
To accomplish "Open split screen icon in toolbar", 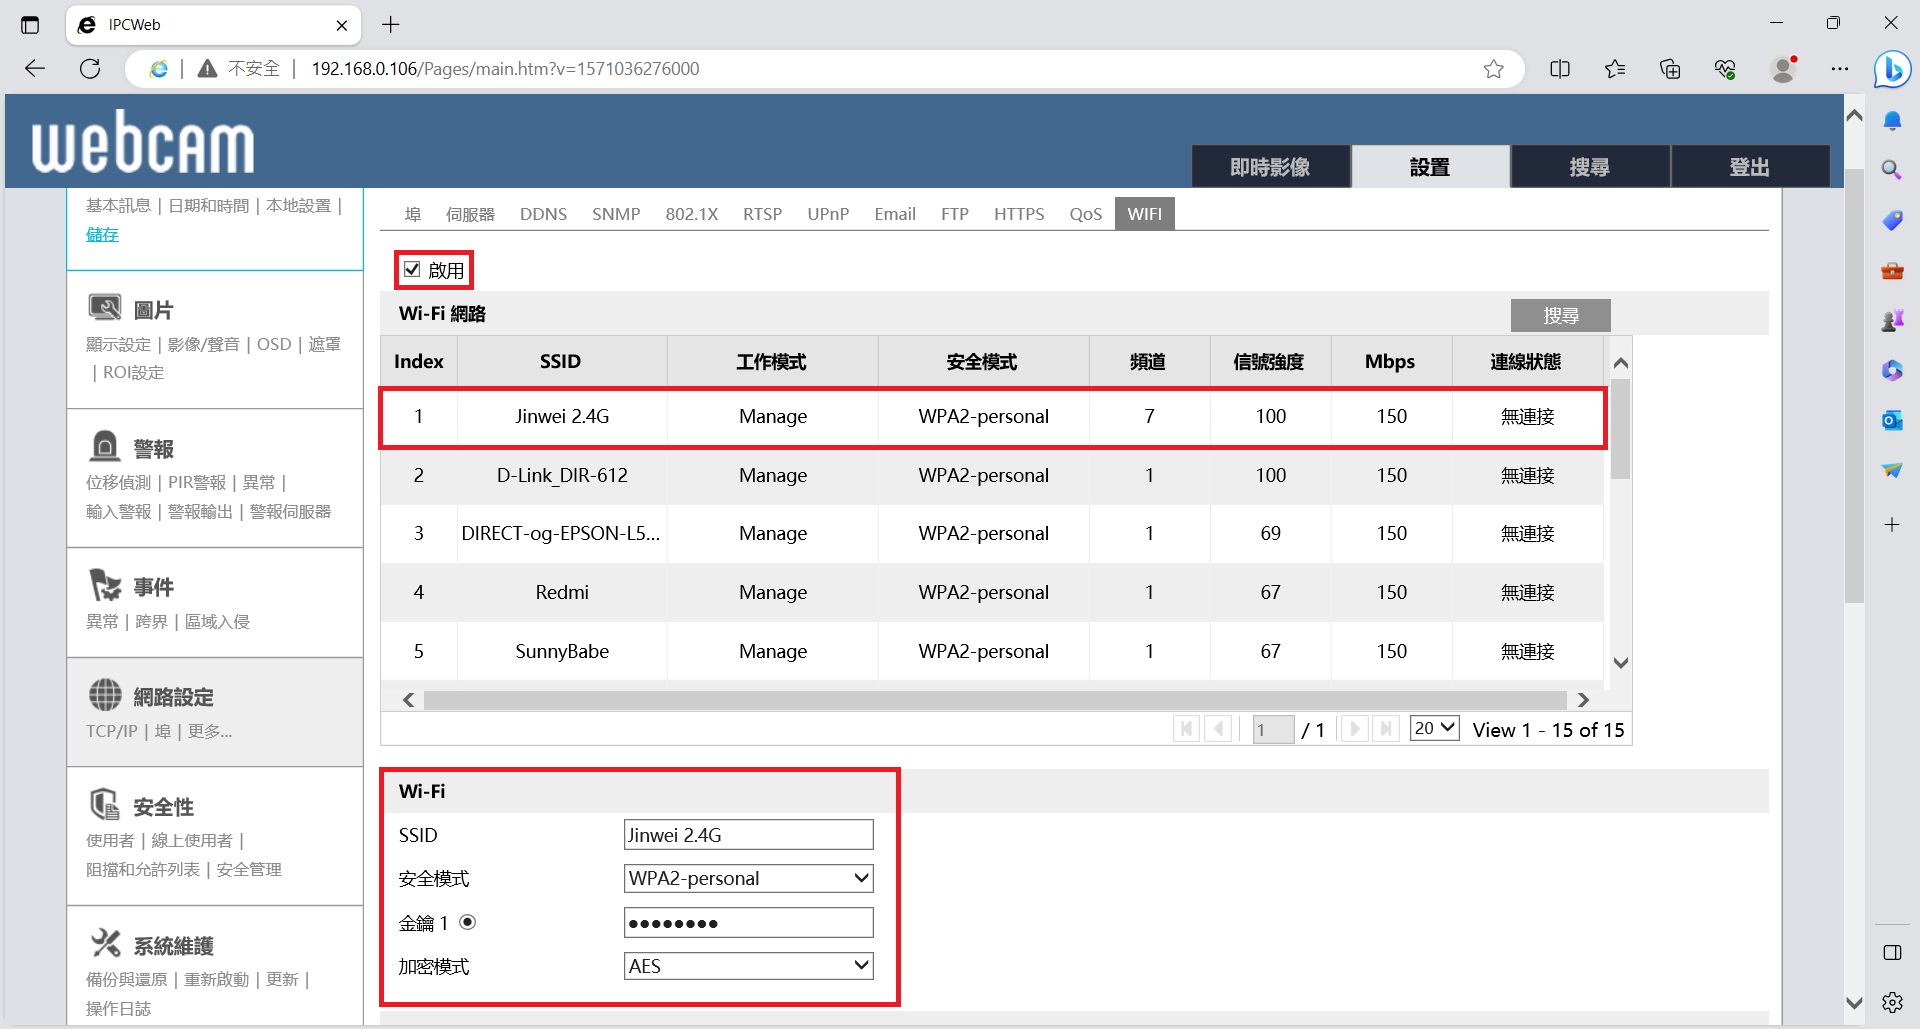I will tap(1560, 68).
